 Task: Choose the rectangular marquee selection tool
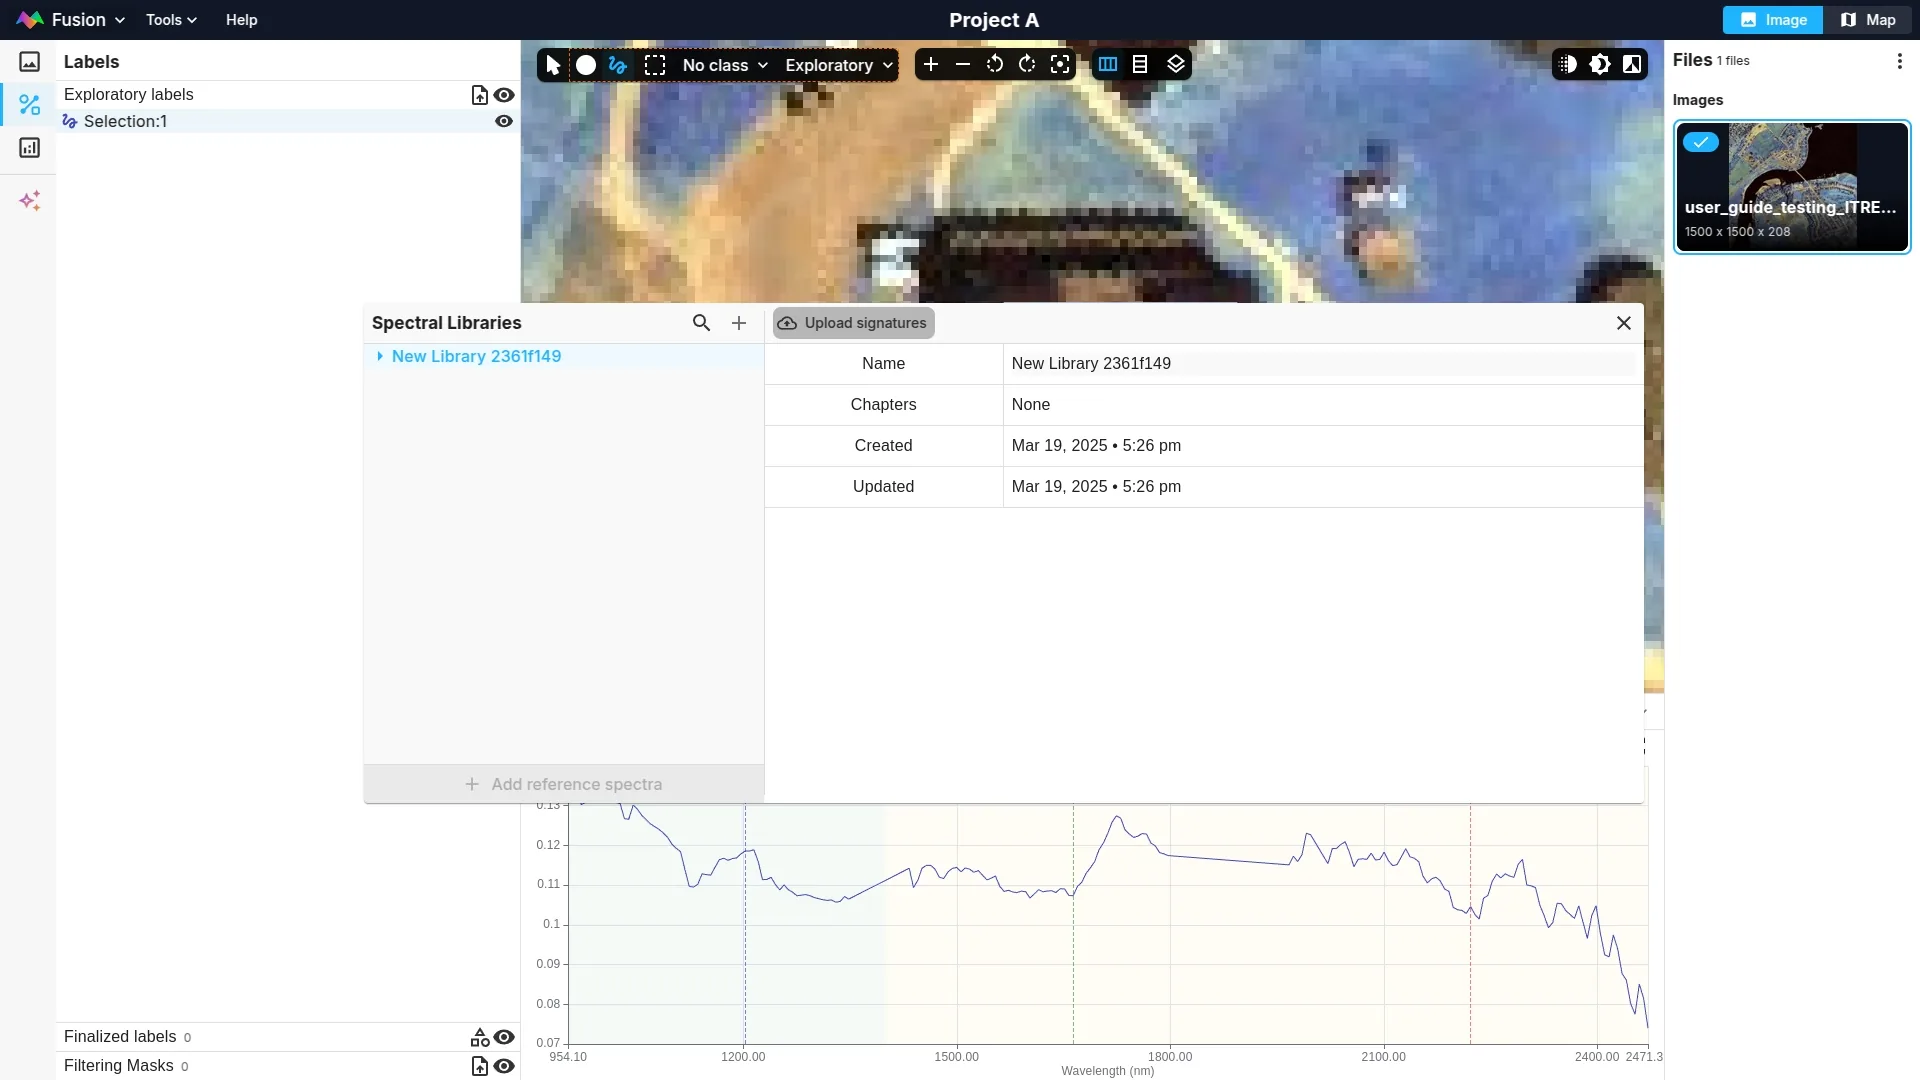[655, 65]
